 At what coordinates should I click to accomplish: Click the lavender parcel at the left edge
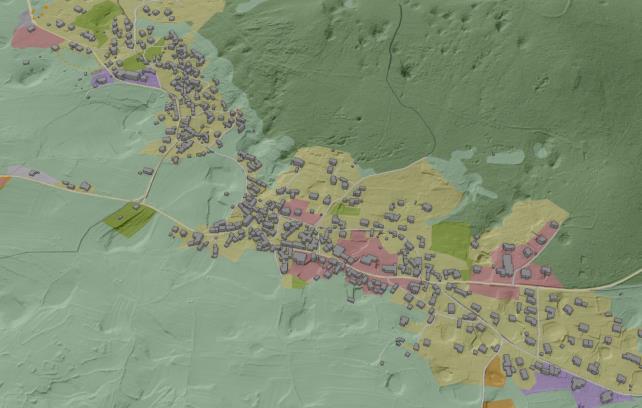point(20,172)
